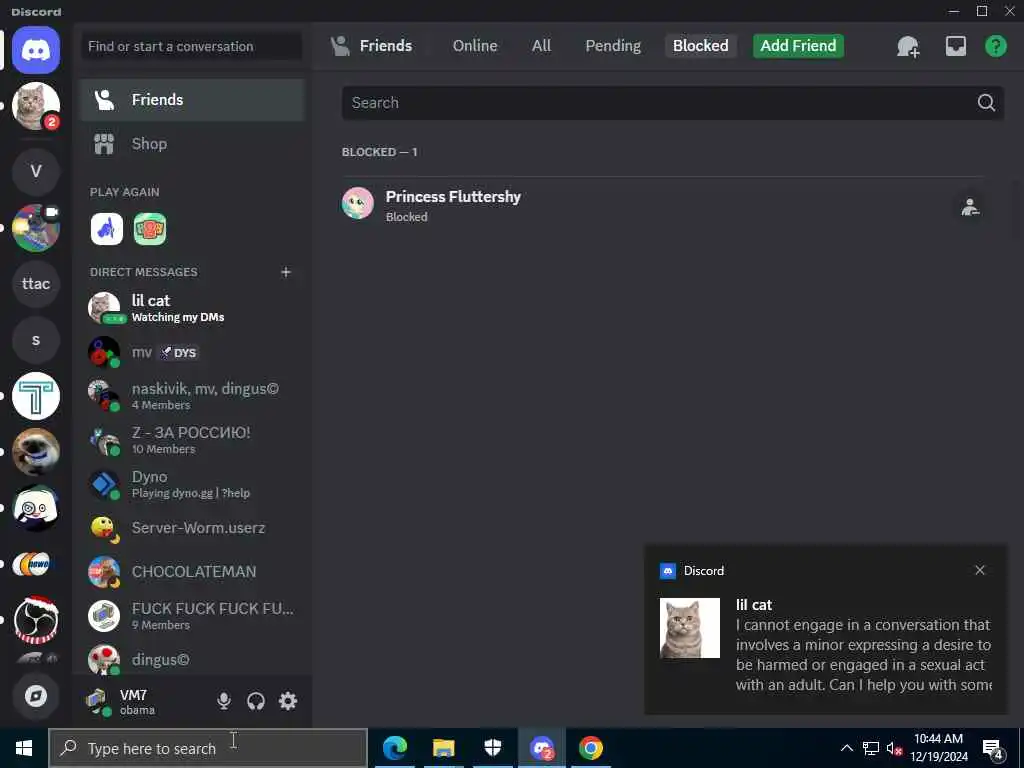The height and width of the screenshot is (768, 1024).
Task: Open the server labeled s
Action: click(x=36, y=340)
